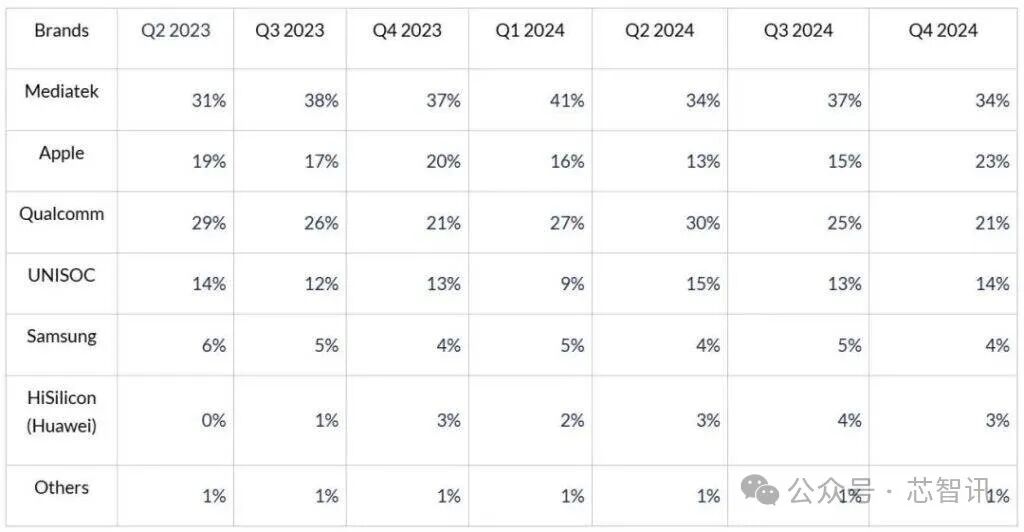
Task: Select the Q2 2023 column header
Action: (x=176, y=31)
